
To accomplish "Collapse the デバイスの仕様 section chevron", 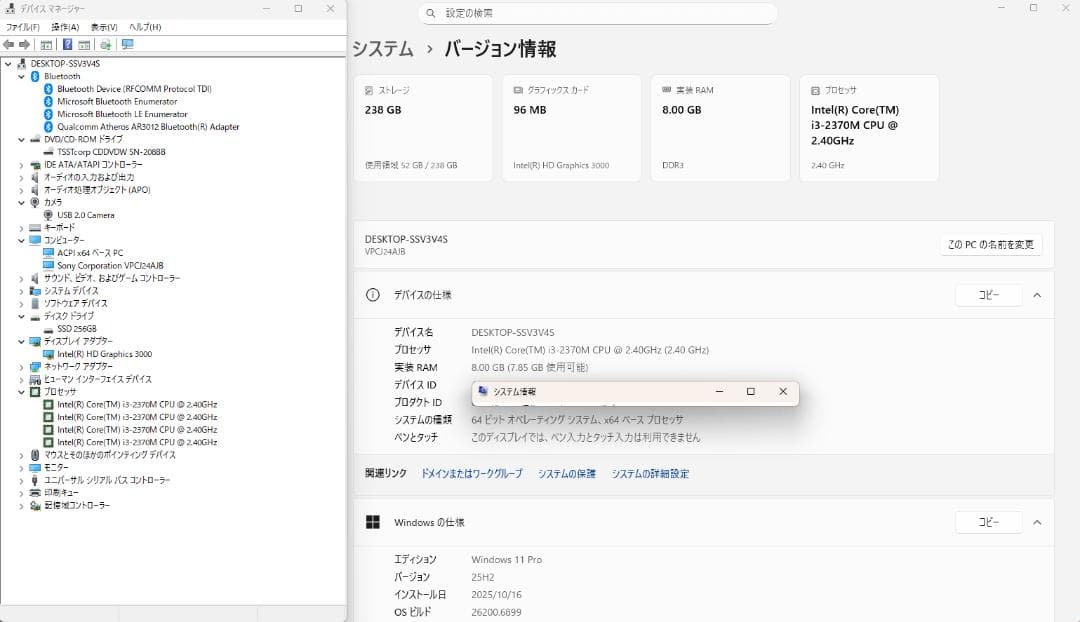I will click(1037, 294).
